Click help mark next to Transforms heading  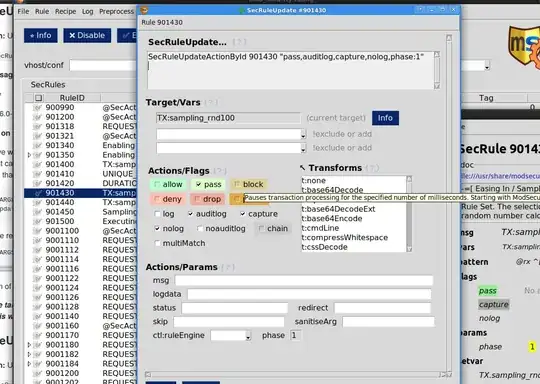point(372,168)
